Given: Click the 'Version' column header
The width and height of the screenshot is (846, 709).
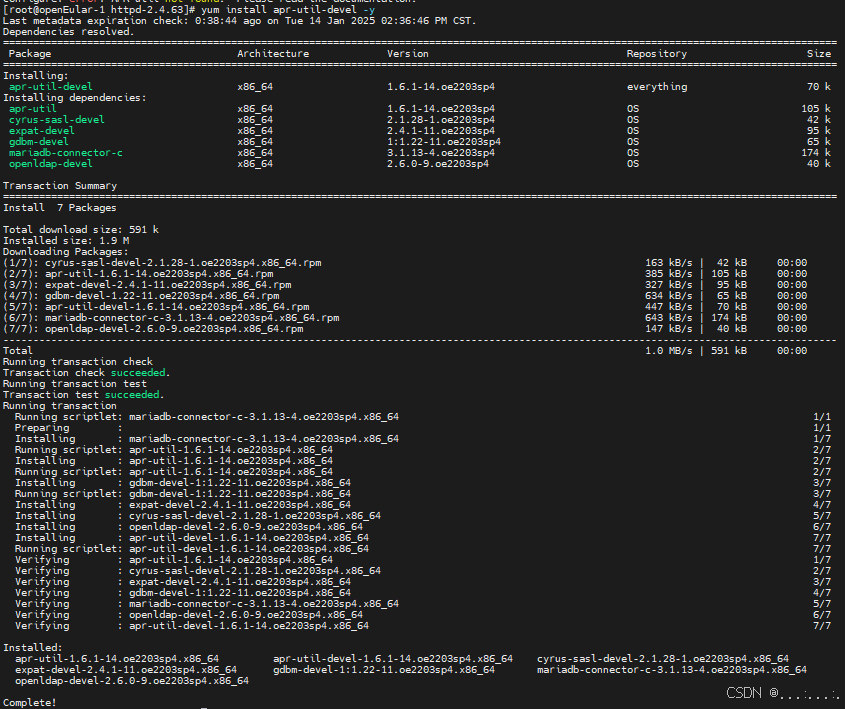Looking at the screenshot, I should [407, 54].
